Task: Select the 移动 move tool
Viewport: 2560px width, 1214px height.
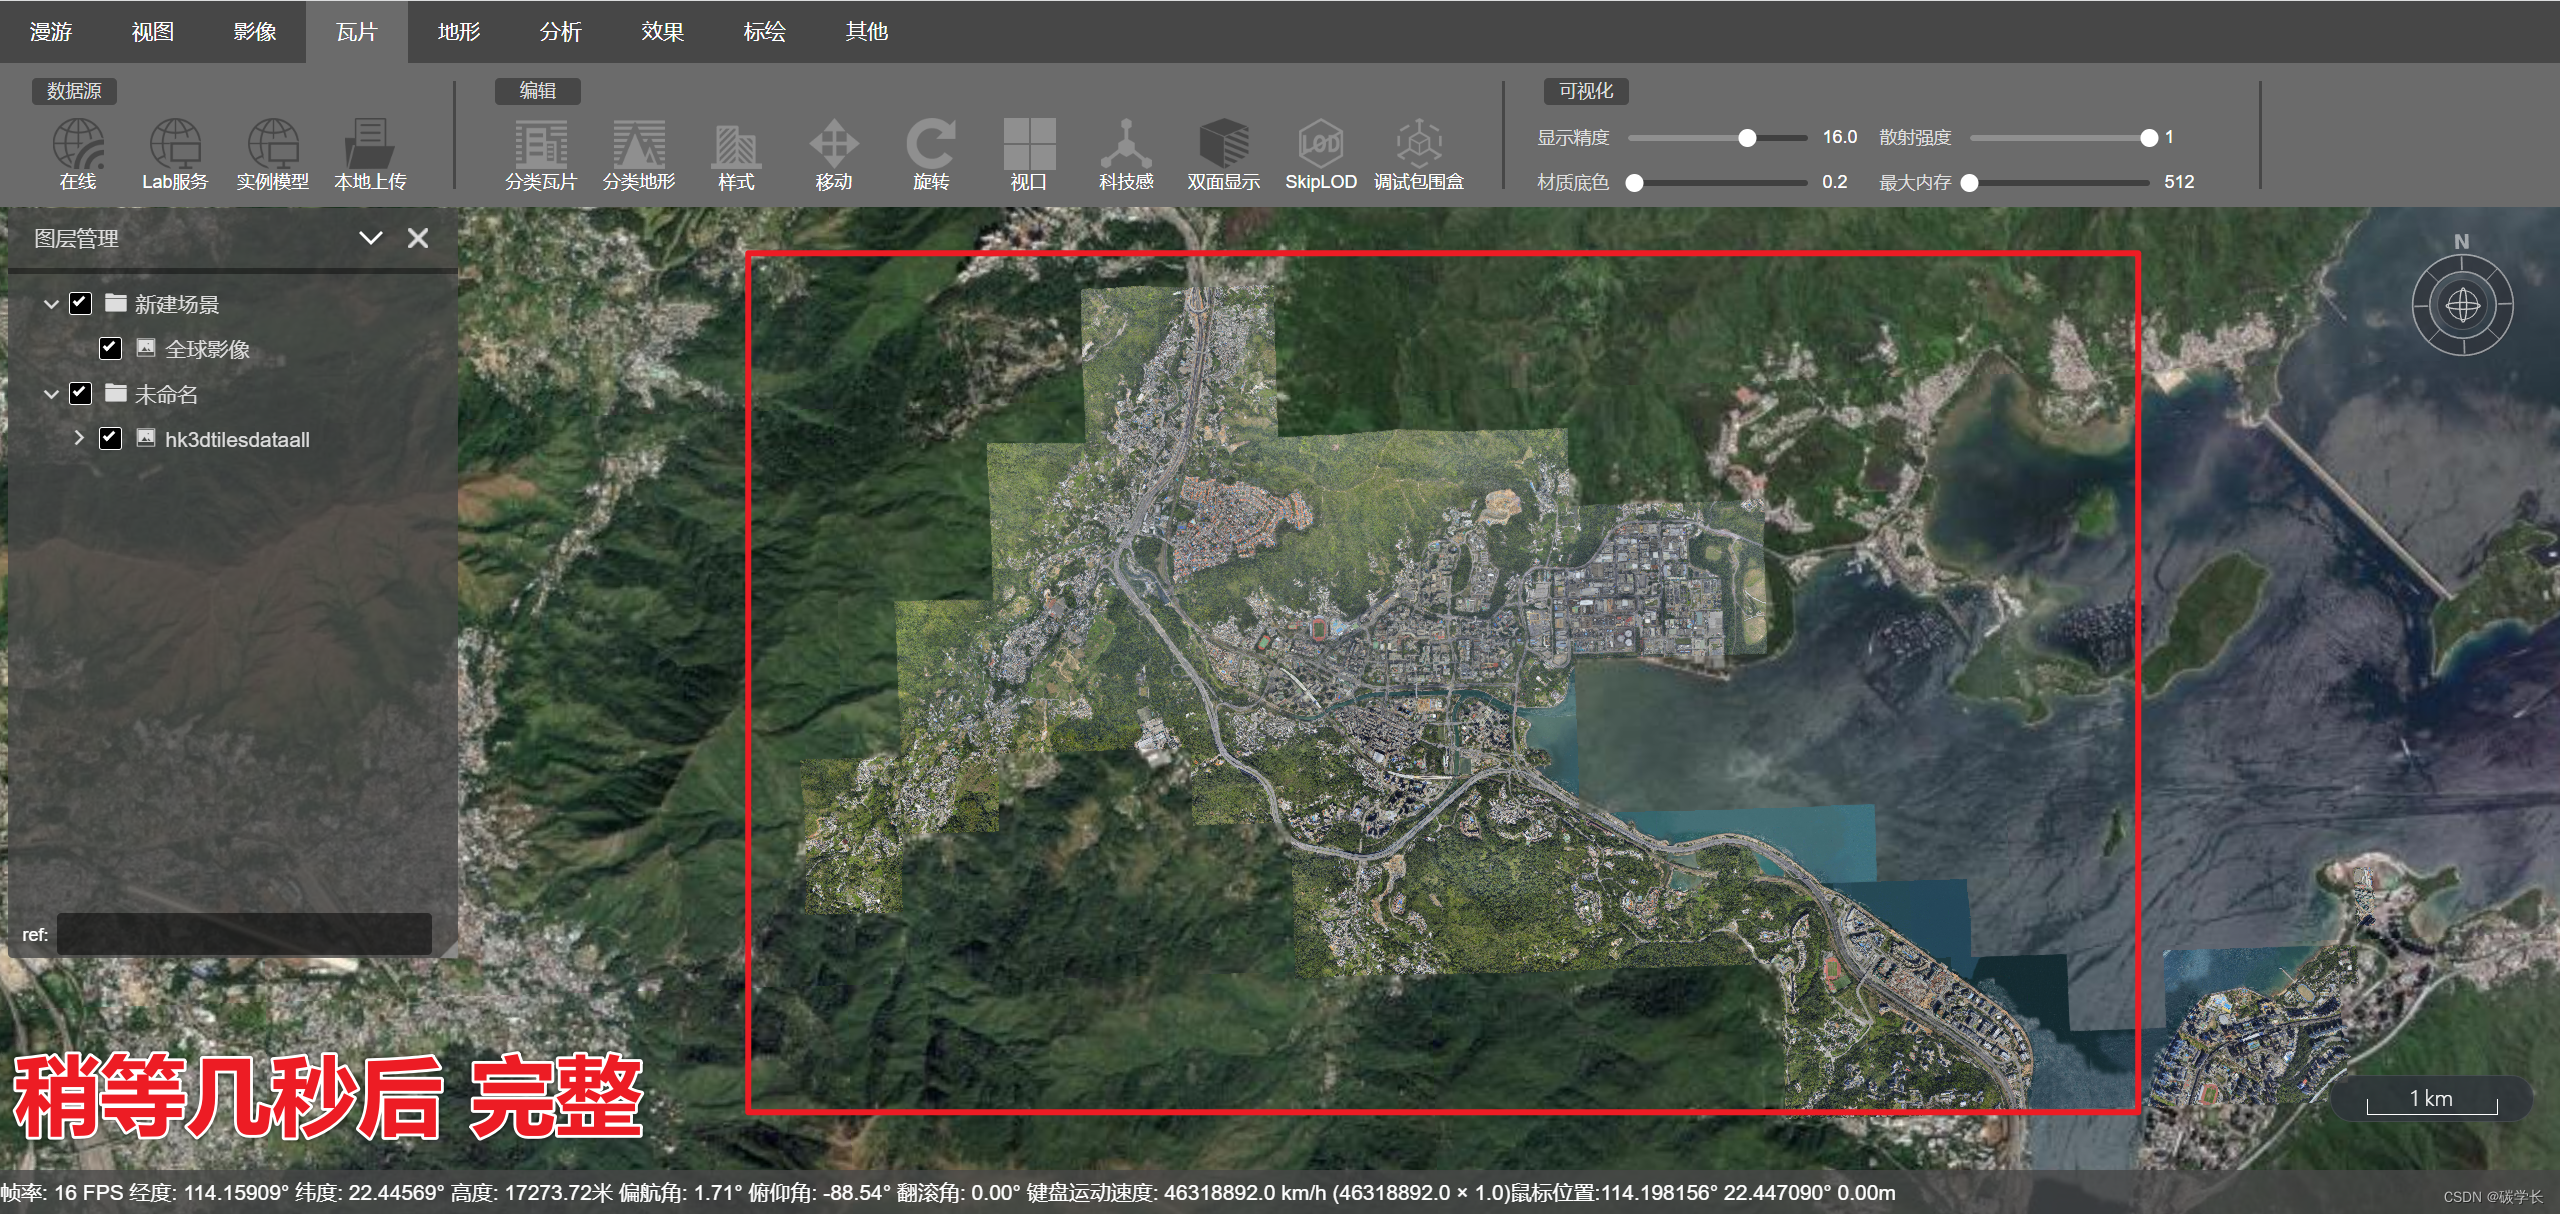Action: (x=834, y=155)
